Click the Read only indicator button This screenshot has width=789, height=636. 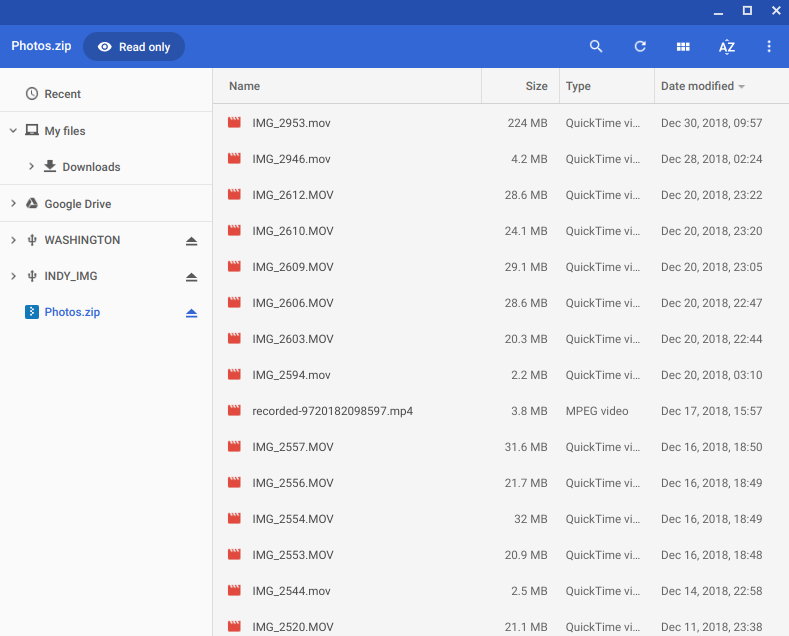[134, 47]
